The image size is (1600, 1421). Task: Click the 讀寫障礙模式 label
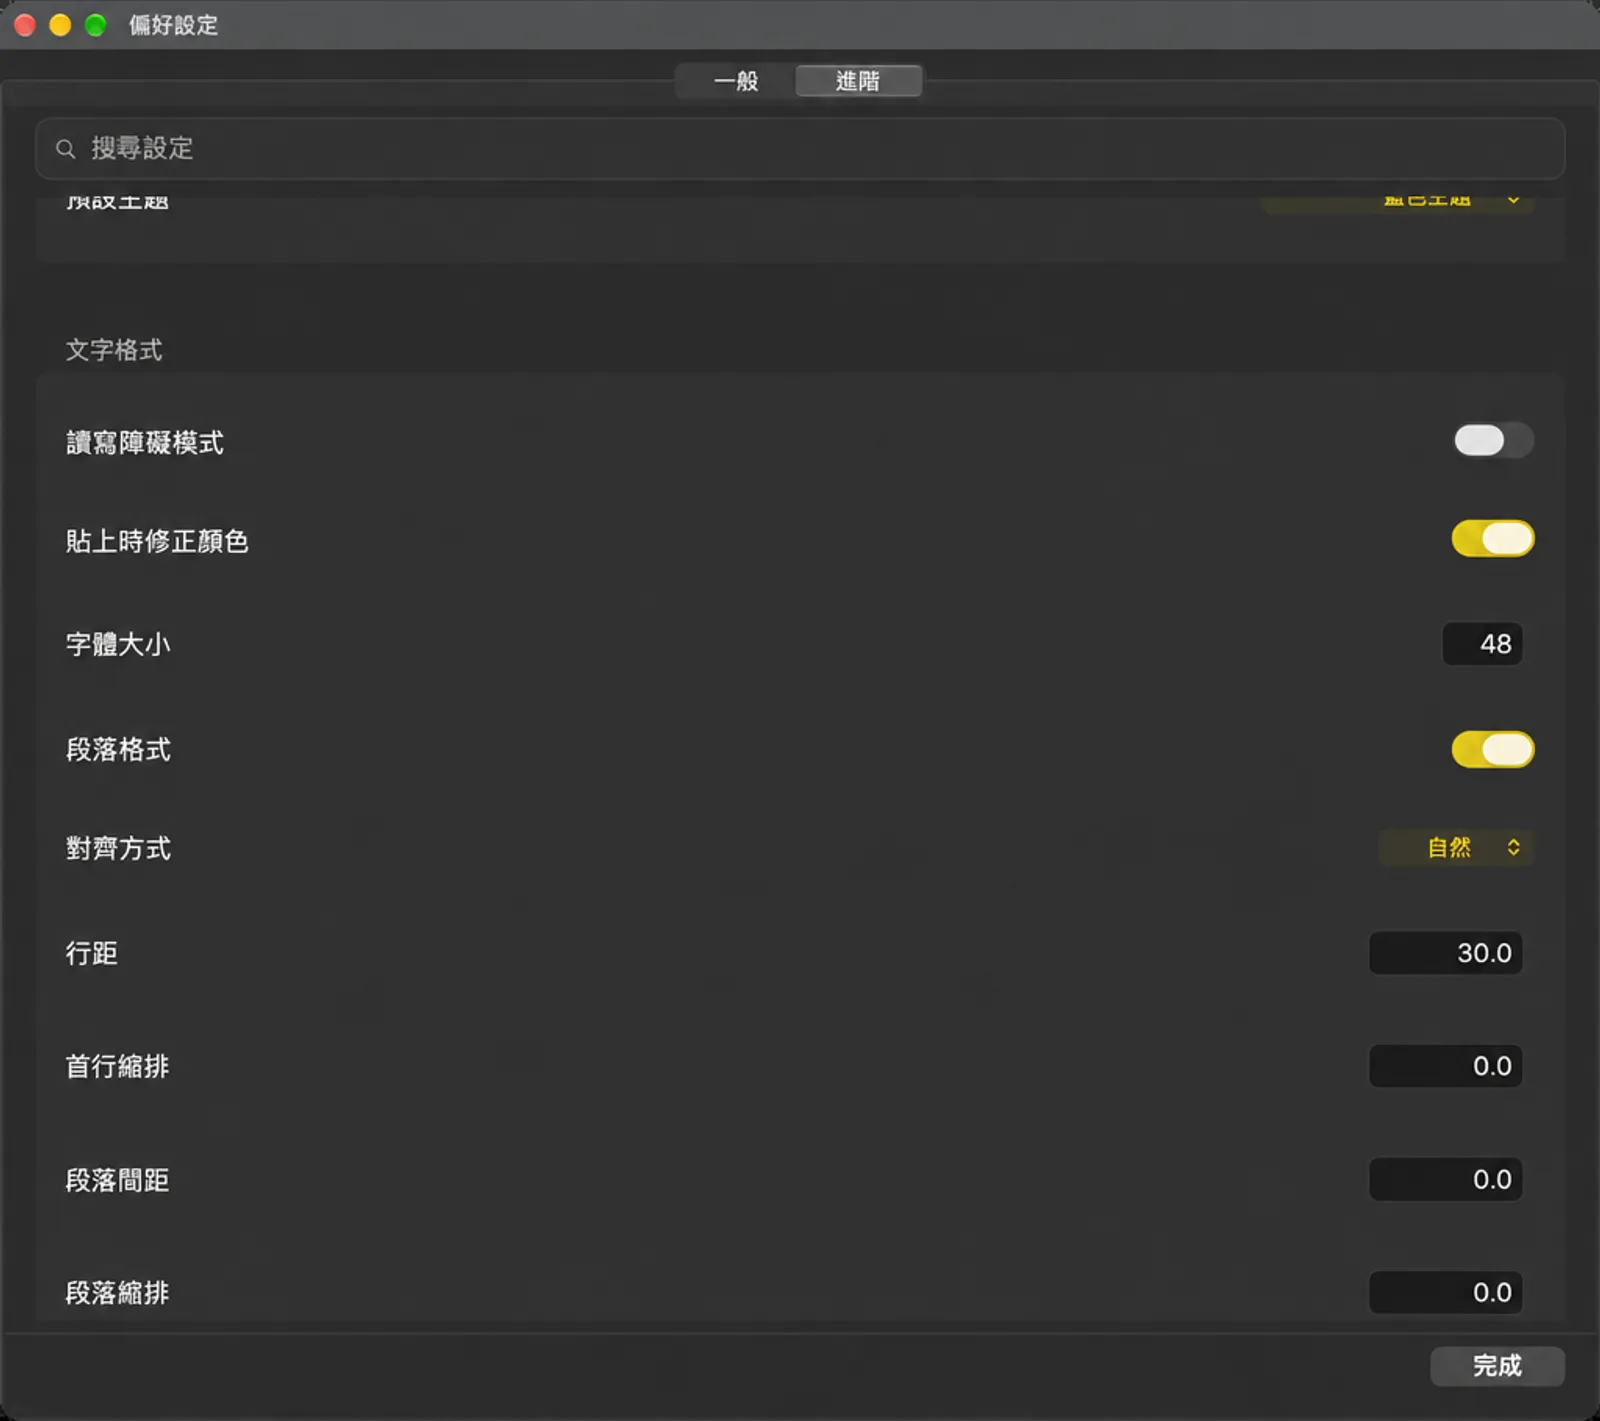145,442
